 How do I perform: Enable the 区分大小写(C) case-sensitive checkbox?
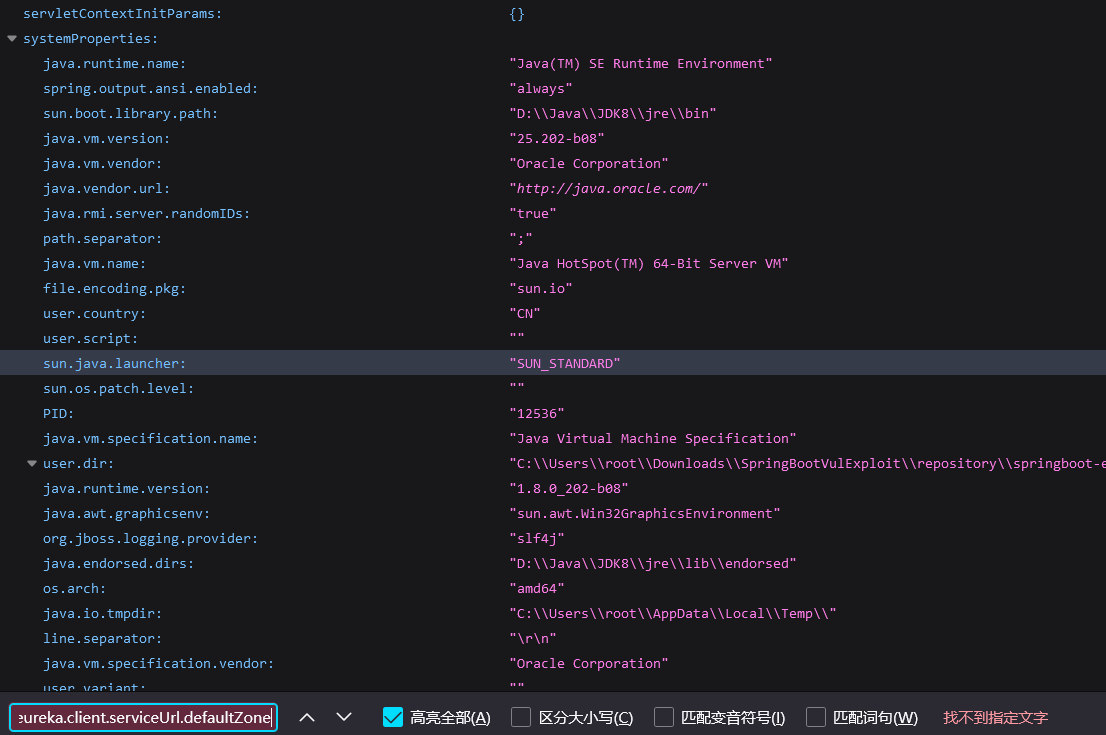point(521,717)
